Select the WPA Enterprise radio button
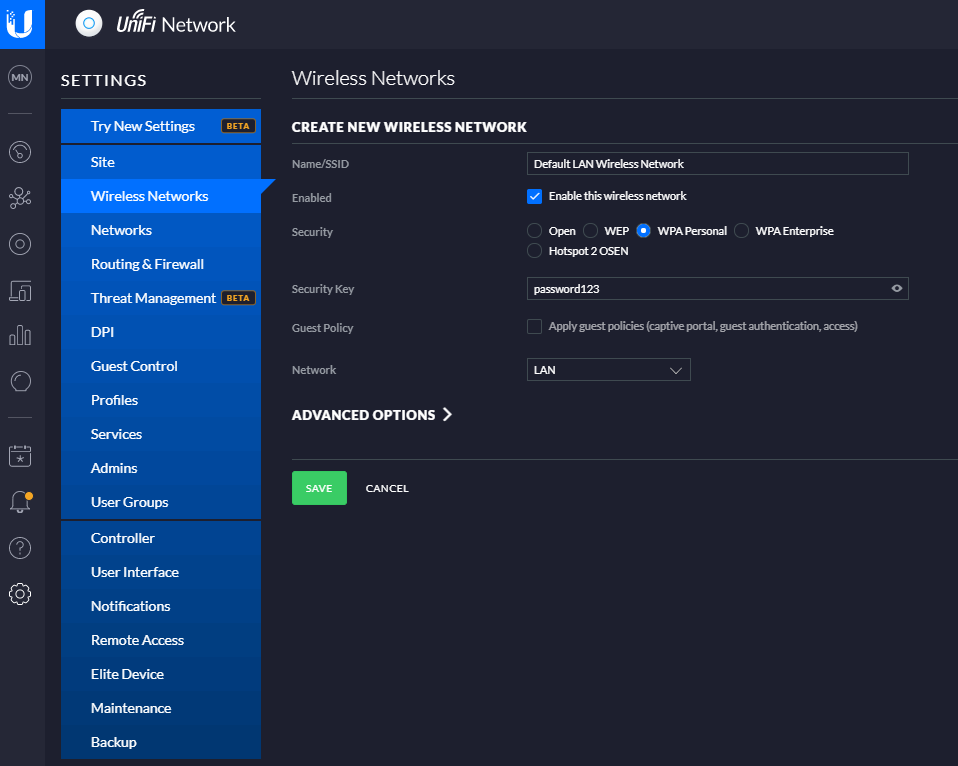Image resolution: width=958 pixels, height=766 pixels. tap(741, 231)
